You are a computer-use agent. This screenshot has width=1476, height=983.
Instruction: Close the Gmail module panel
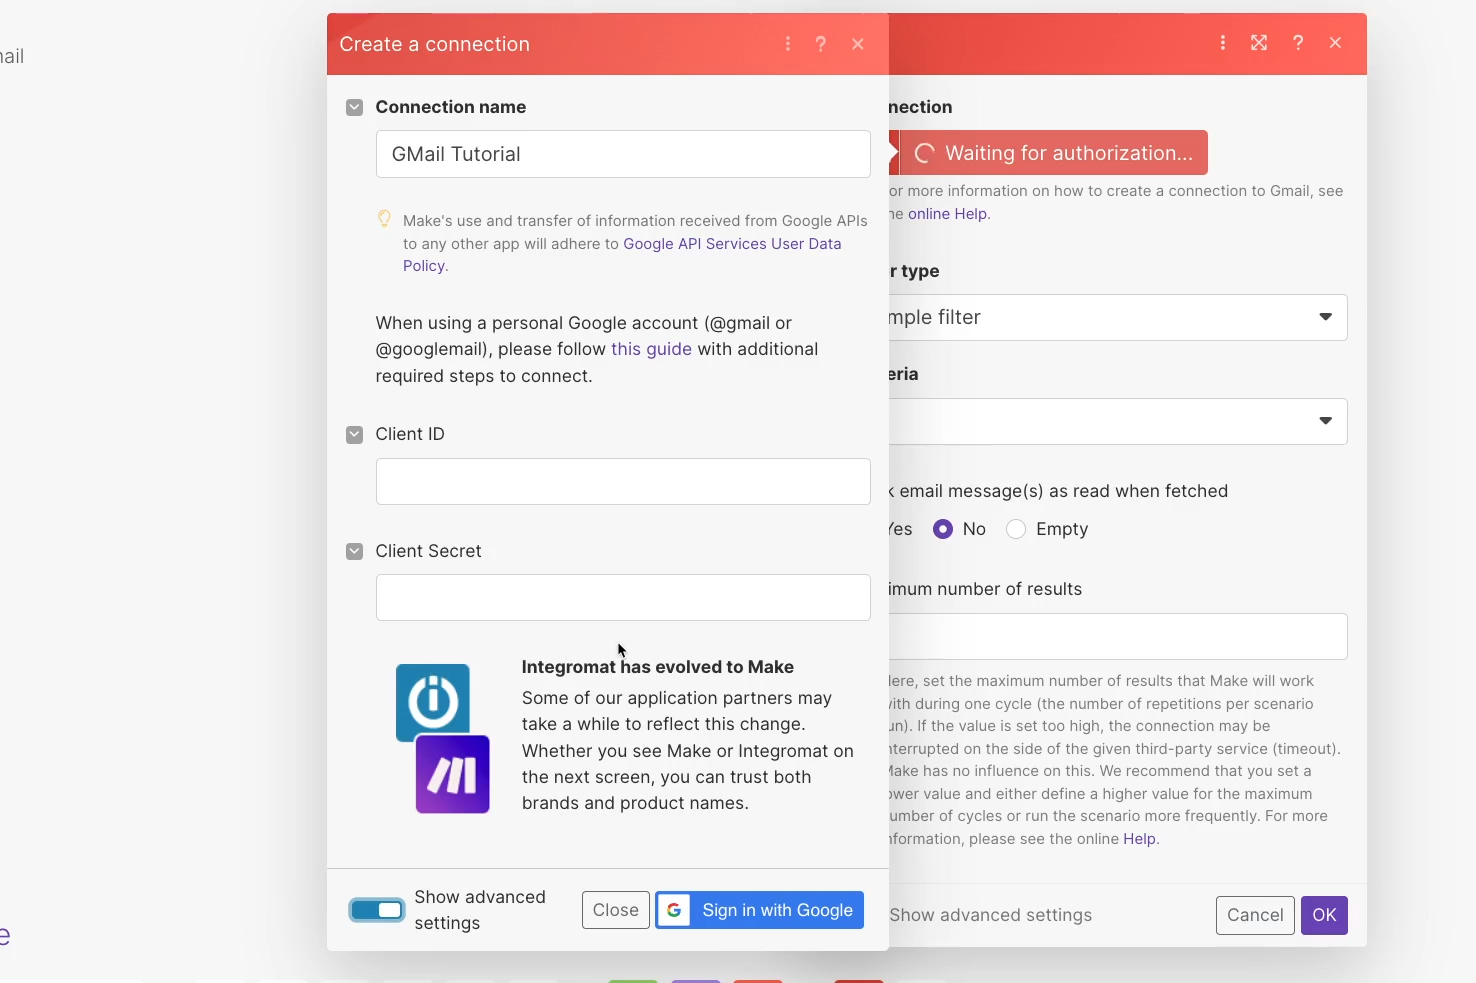pyautogui.click(x=1336, y=43)
